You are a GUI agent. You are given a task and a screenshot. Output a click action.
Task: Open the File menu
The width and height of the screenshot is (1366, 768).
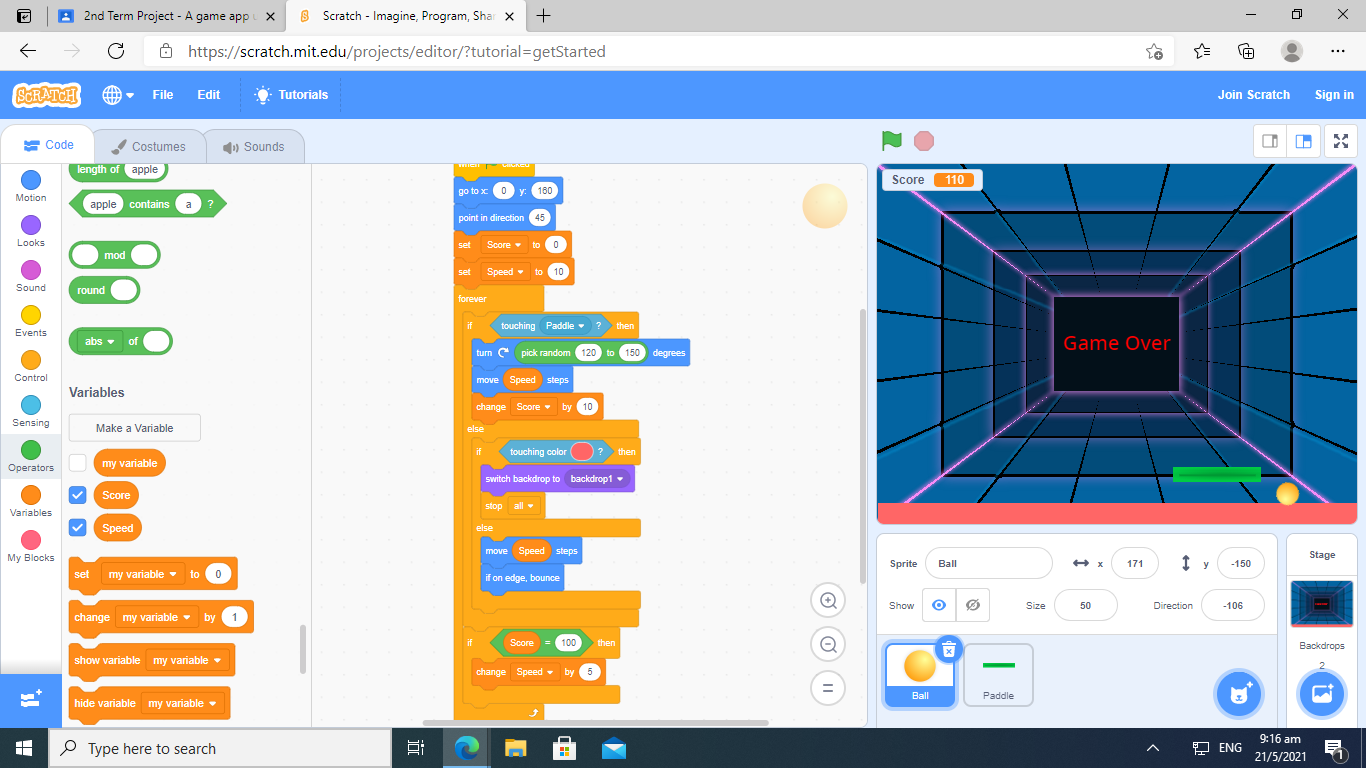[162, 95]
